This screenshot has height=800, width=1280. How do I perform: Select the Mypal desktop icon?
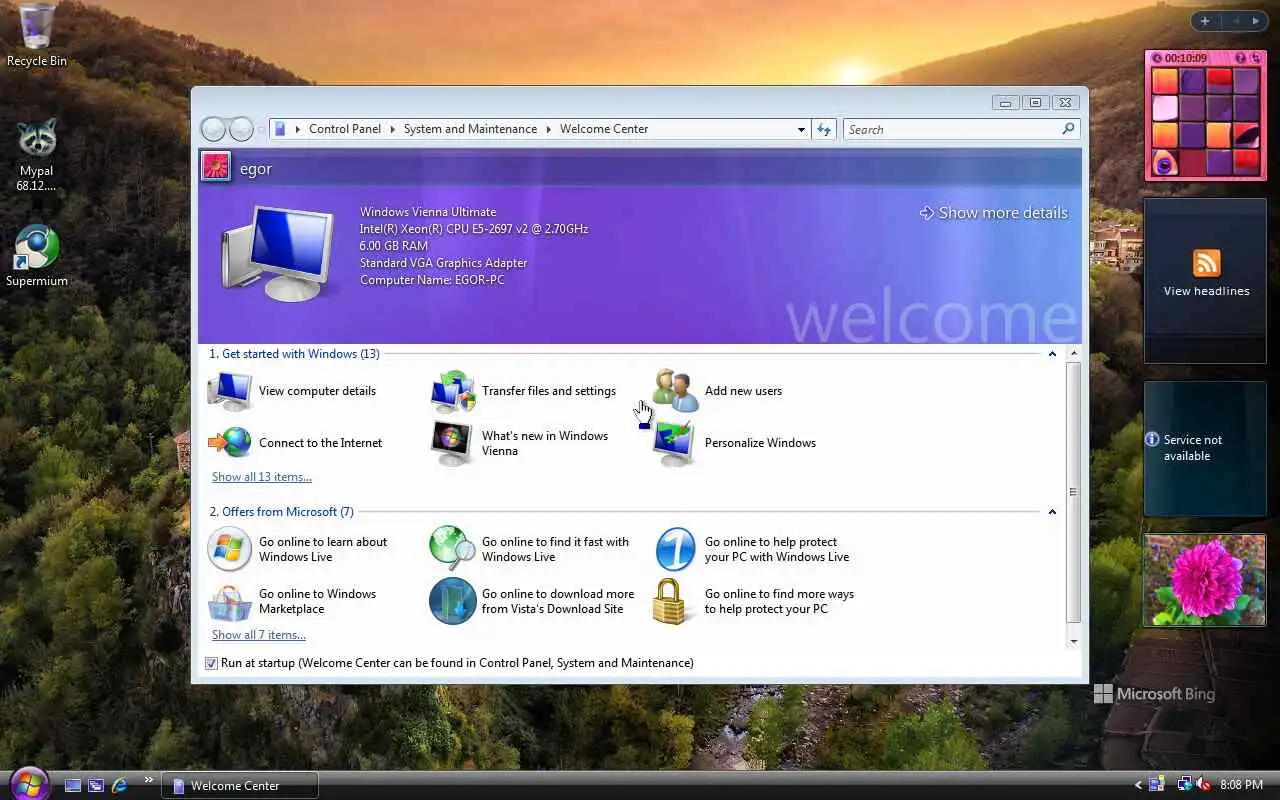(36, 155)
